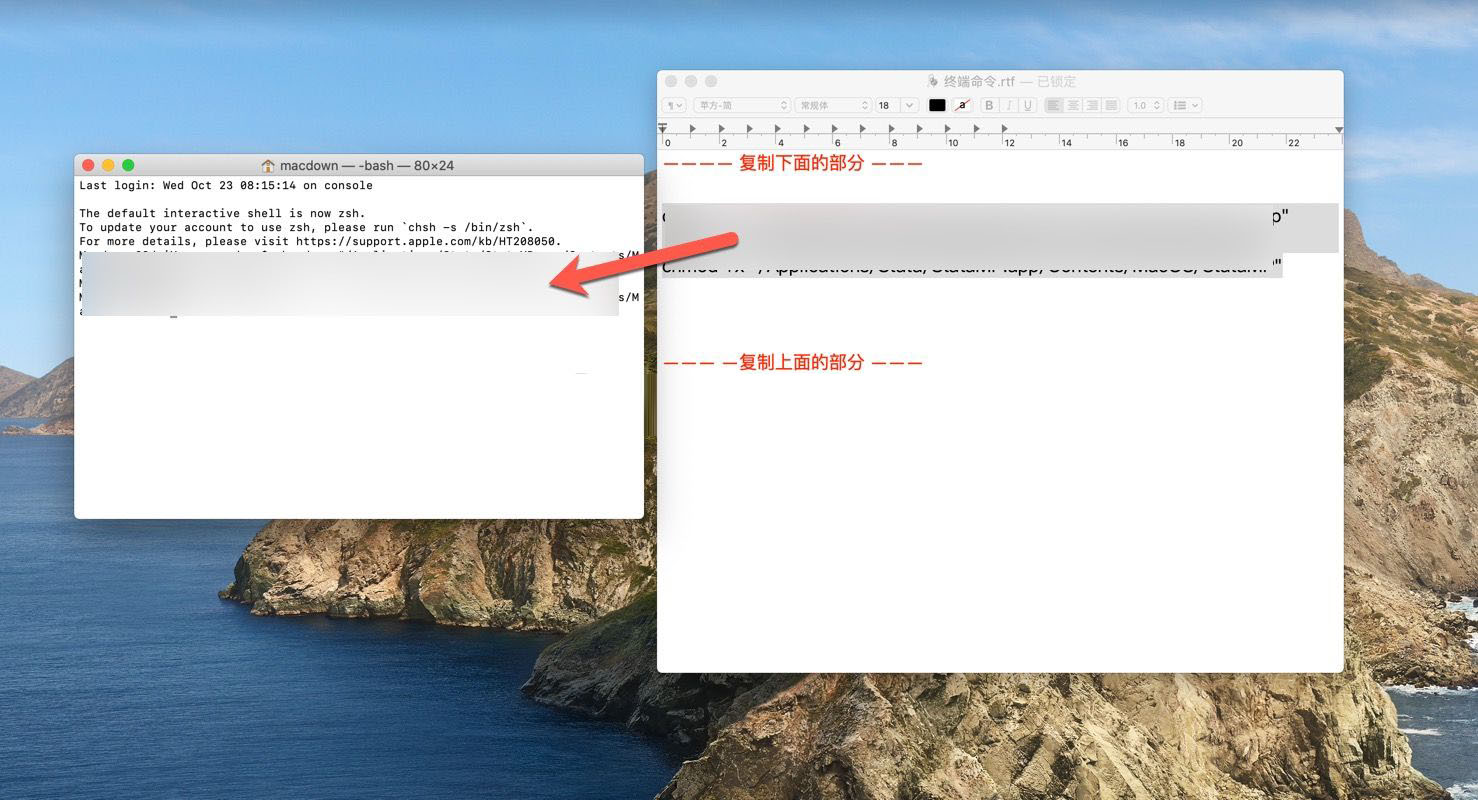The image size is (1478, 800).
Task: Click the 终端命令.rtf document title icon
Action: [x=933, y=81]
